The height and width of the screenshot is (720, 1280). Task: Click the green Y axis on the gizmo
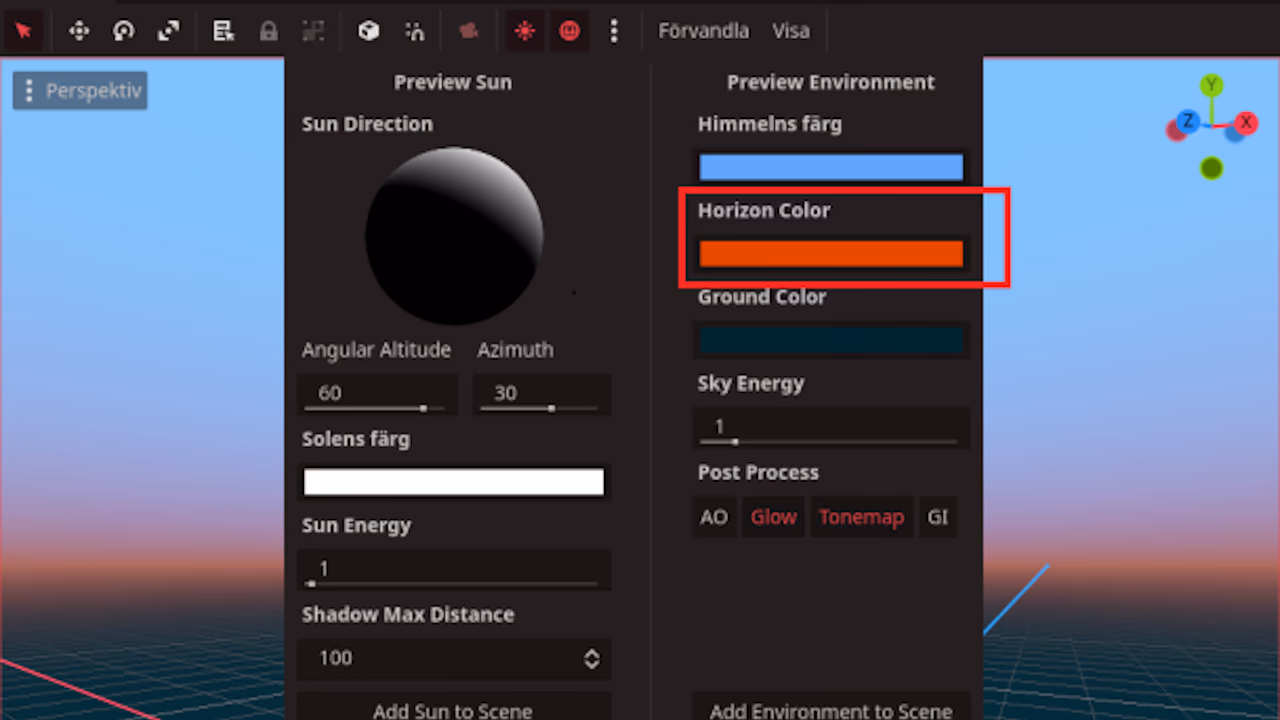point(1212,86)
